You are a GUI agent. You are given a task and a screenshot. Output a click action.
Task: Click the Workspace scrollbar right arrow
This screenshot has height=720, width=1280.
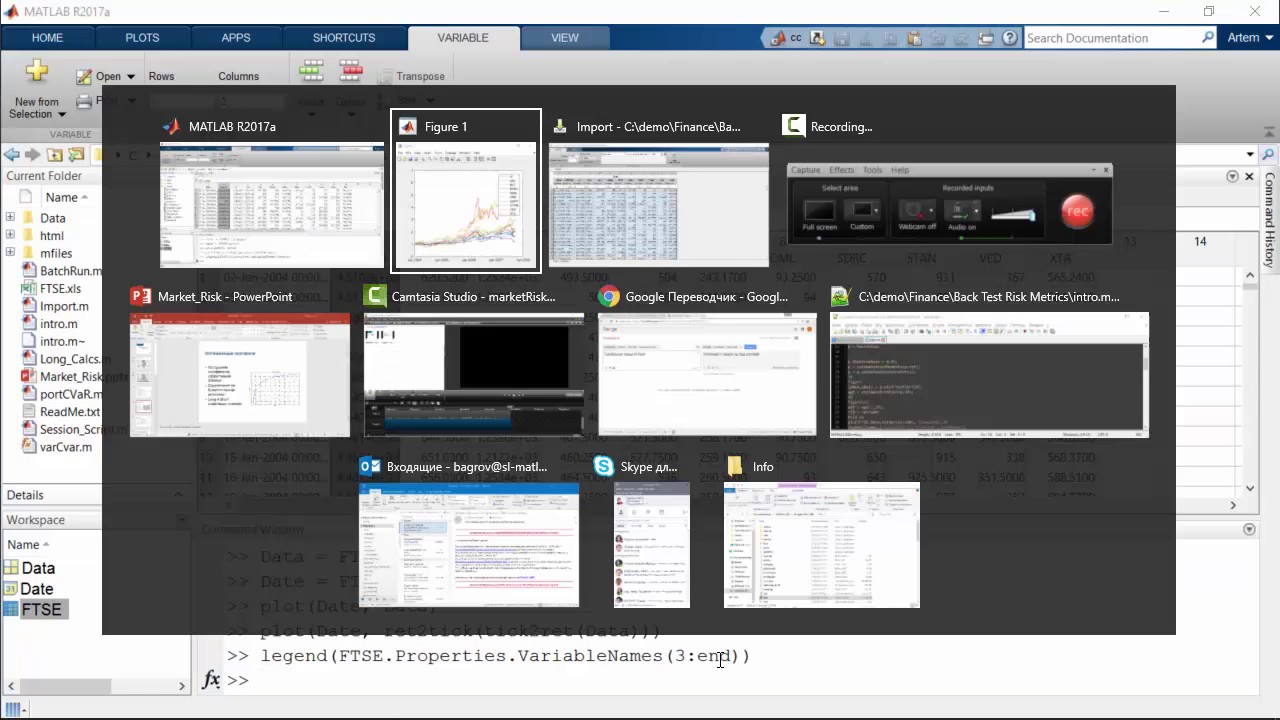[x=183, y=686]
